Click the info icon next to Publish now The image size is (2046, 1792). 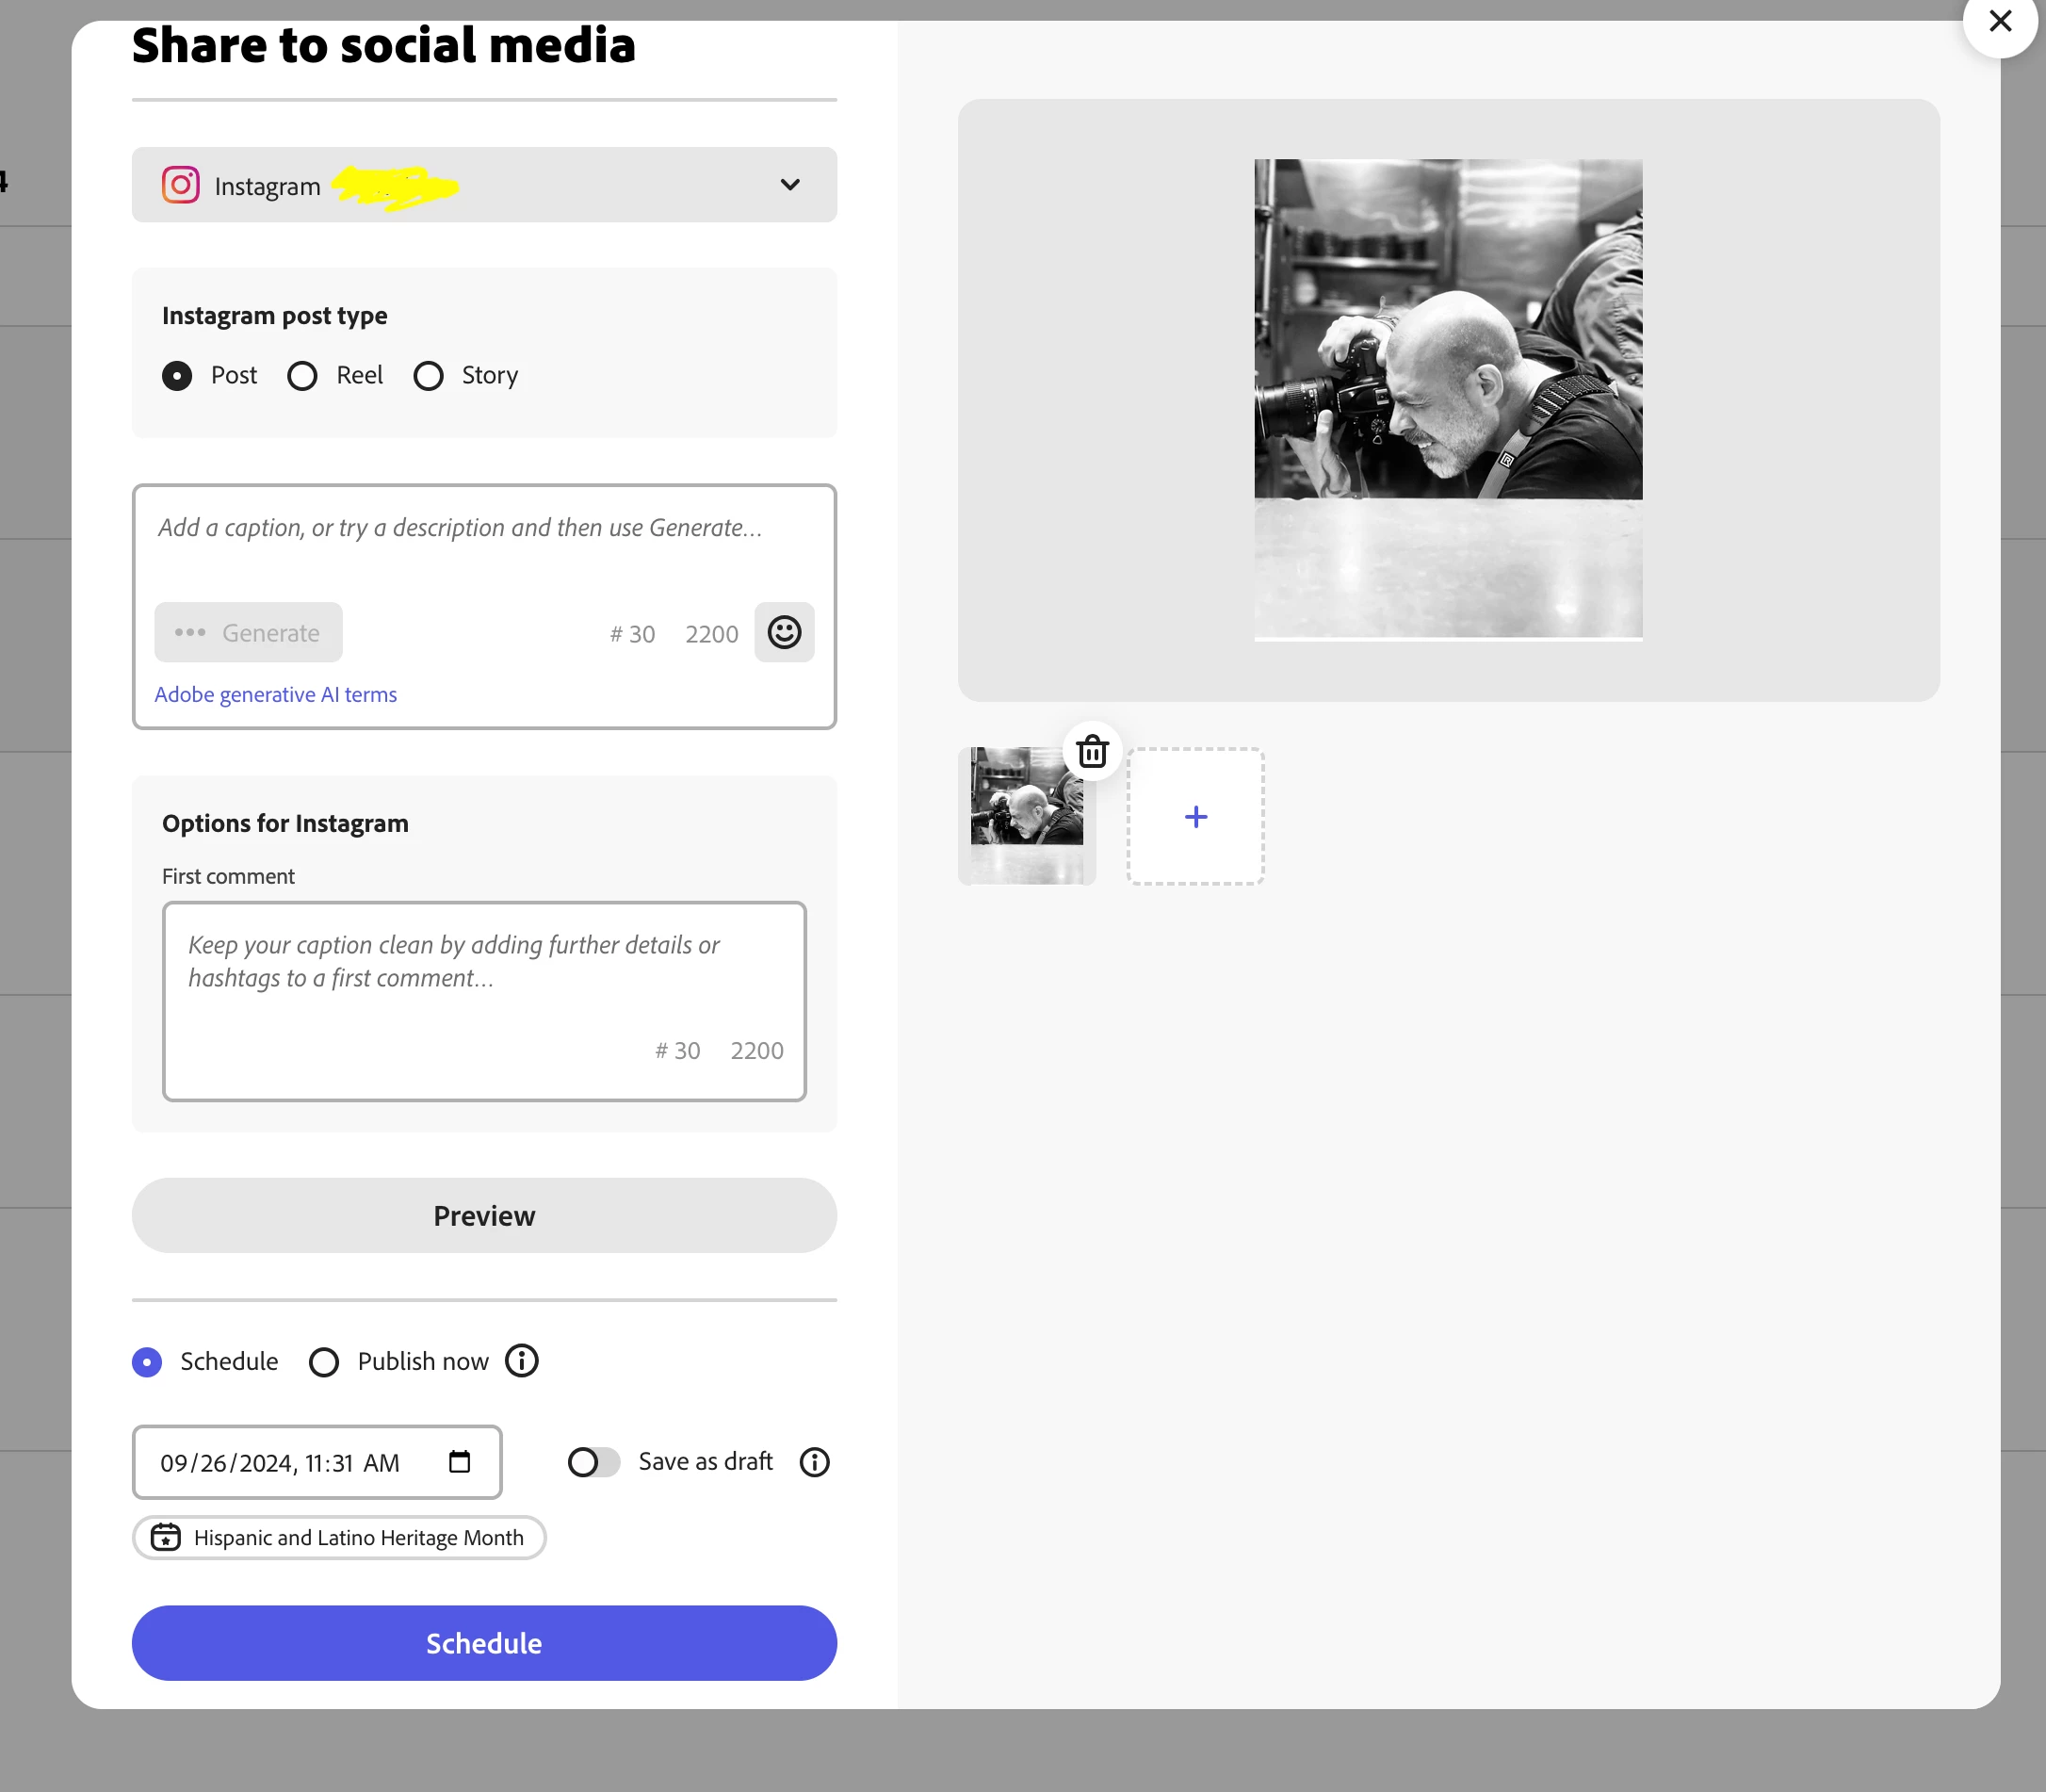[x=521, y=1360]
